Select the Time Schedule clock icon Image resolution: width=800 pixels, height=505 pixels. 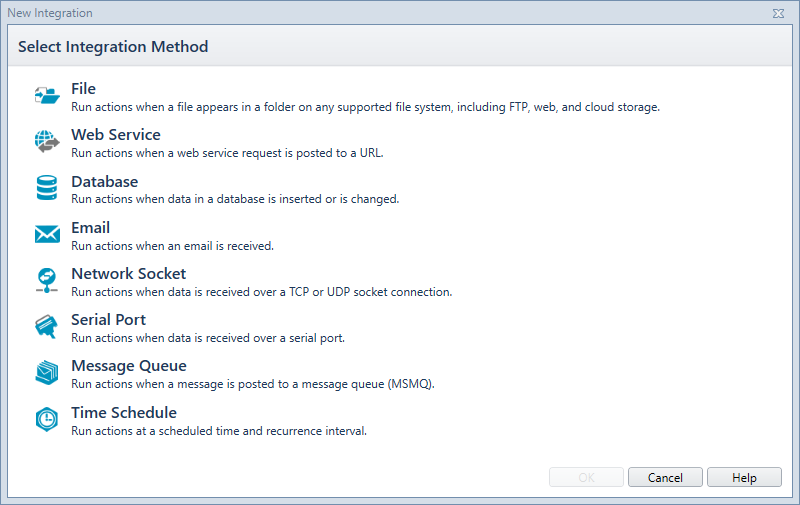coord(47,419)
